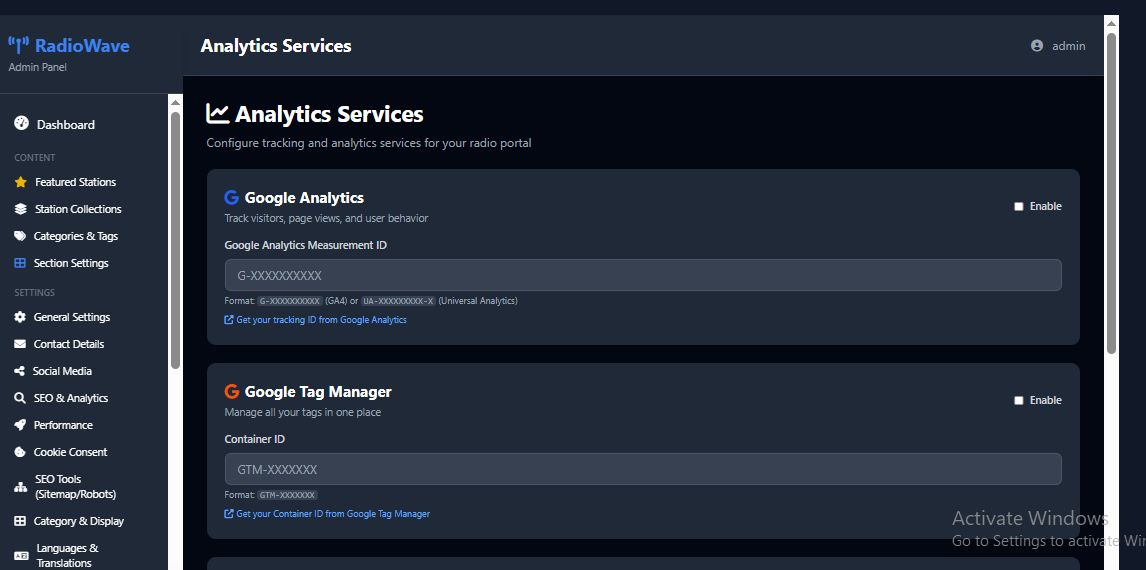Click the Station Collections layers icon
The image size is (1146, 570).
coord(20,209)
